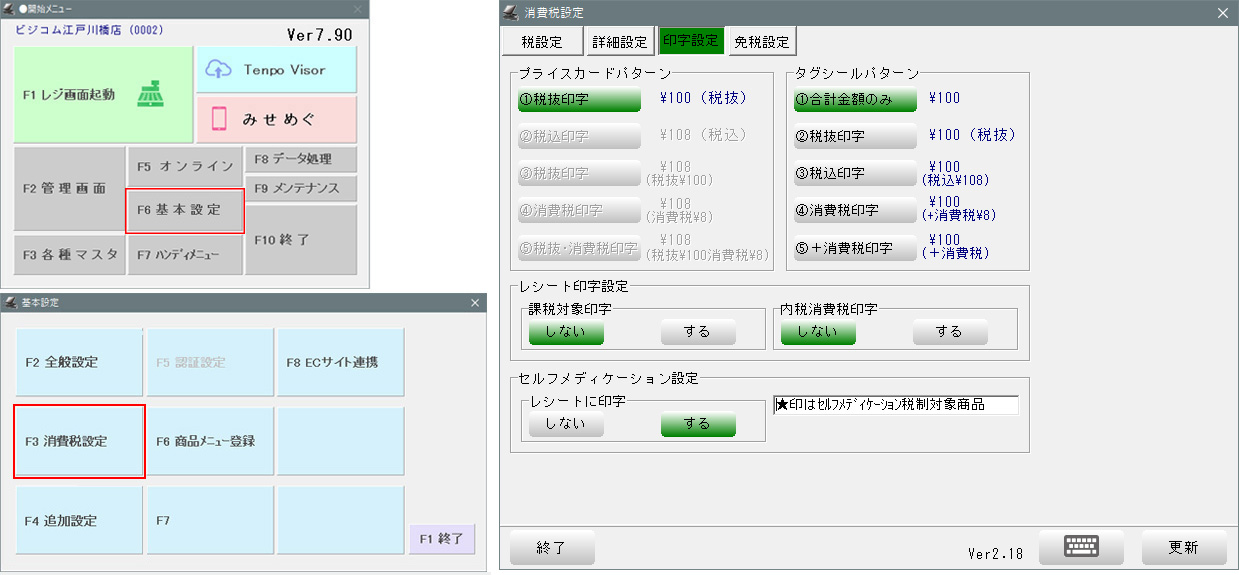1239x575 pixels.
Task: Click F1 終了 in 基本設定 window
Action: click(x=441, y=538)
